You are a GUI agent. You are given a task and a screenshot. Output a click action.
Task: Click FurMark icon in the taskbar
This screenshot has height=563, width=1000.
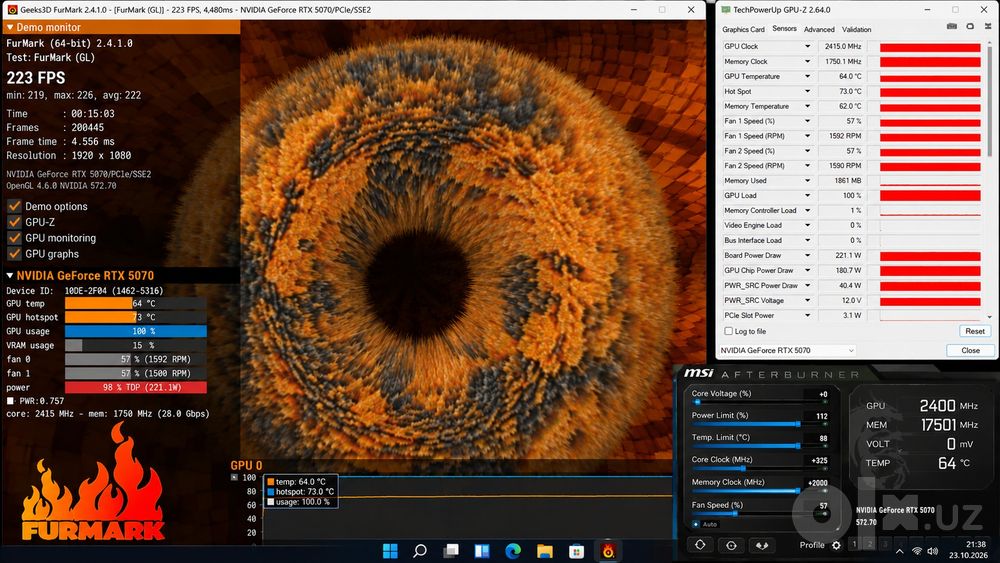coord(608,551)
